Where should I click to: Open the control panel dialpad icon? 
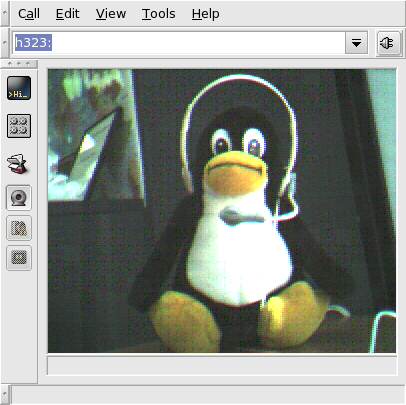pos(19,126)
